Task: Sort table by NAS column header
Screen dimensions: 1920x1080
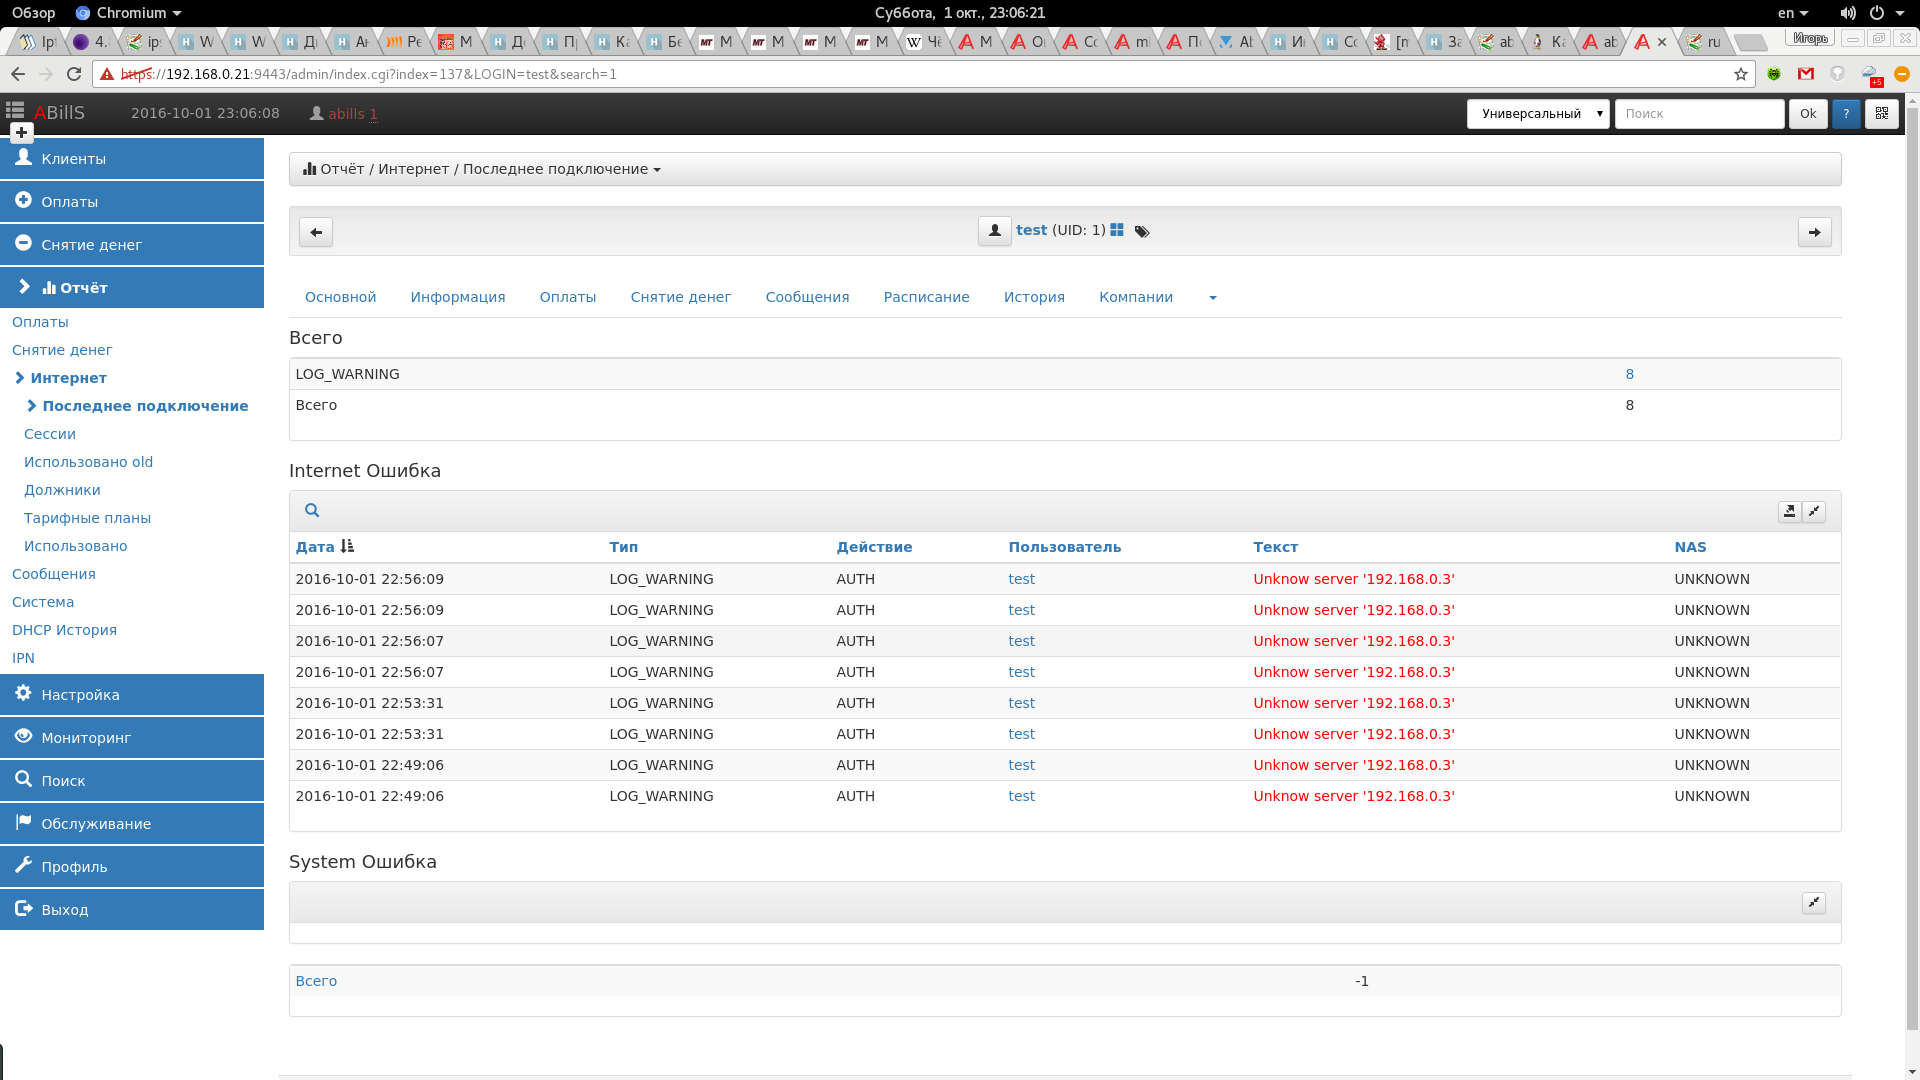Action: 1690,547
